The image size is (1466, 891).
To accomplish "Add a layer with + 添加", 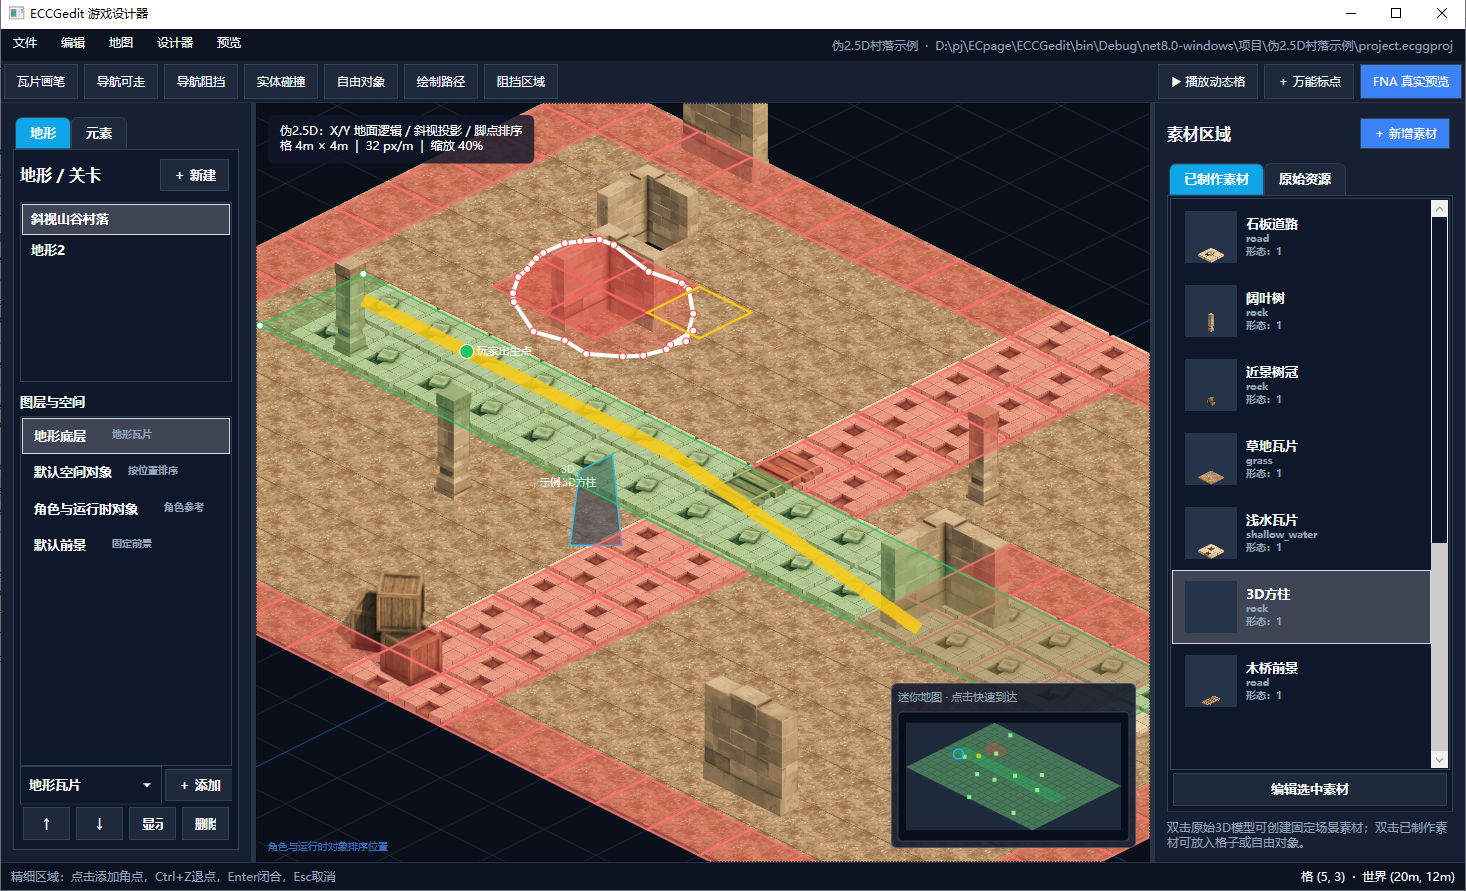I will 199,785.
